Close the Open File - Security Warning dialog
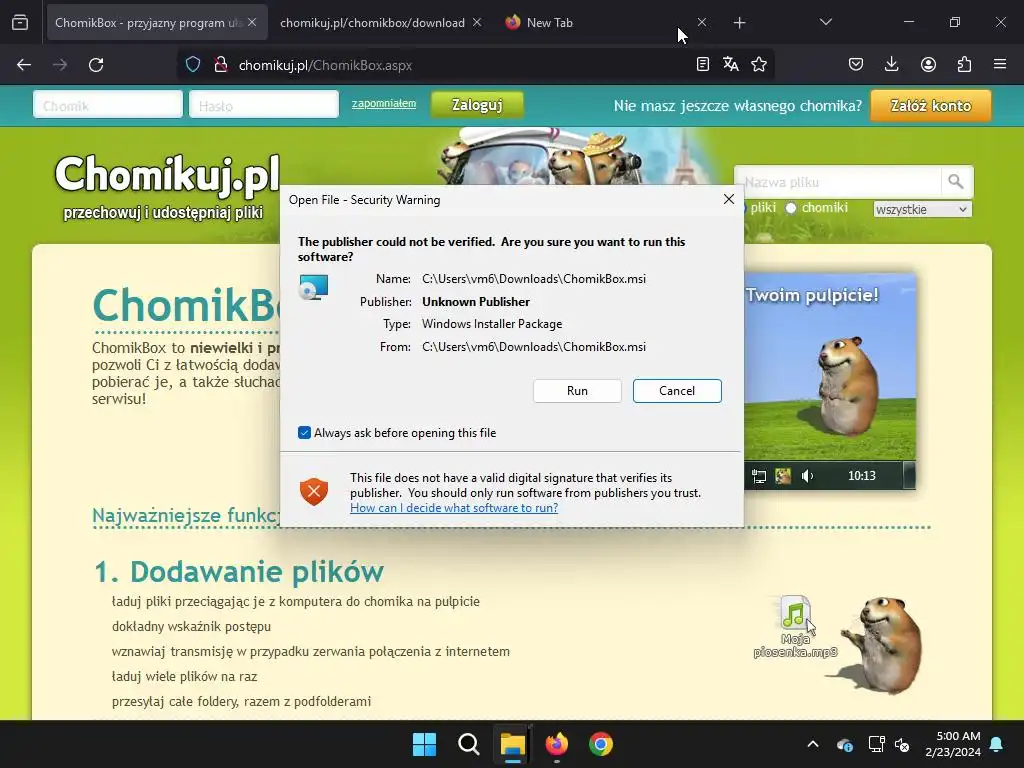 click(729, 199)
